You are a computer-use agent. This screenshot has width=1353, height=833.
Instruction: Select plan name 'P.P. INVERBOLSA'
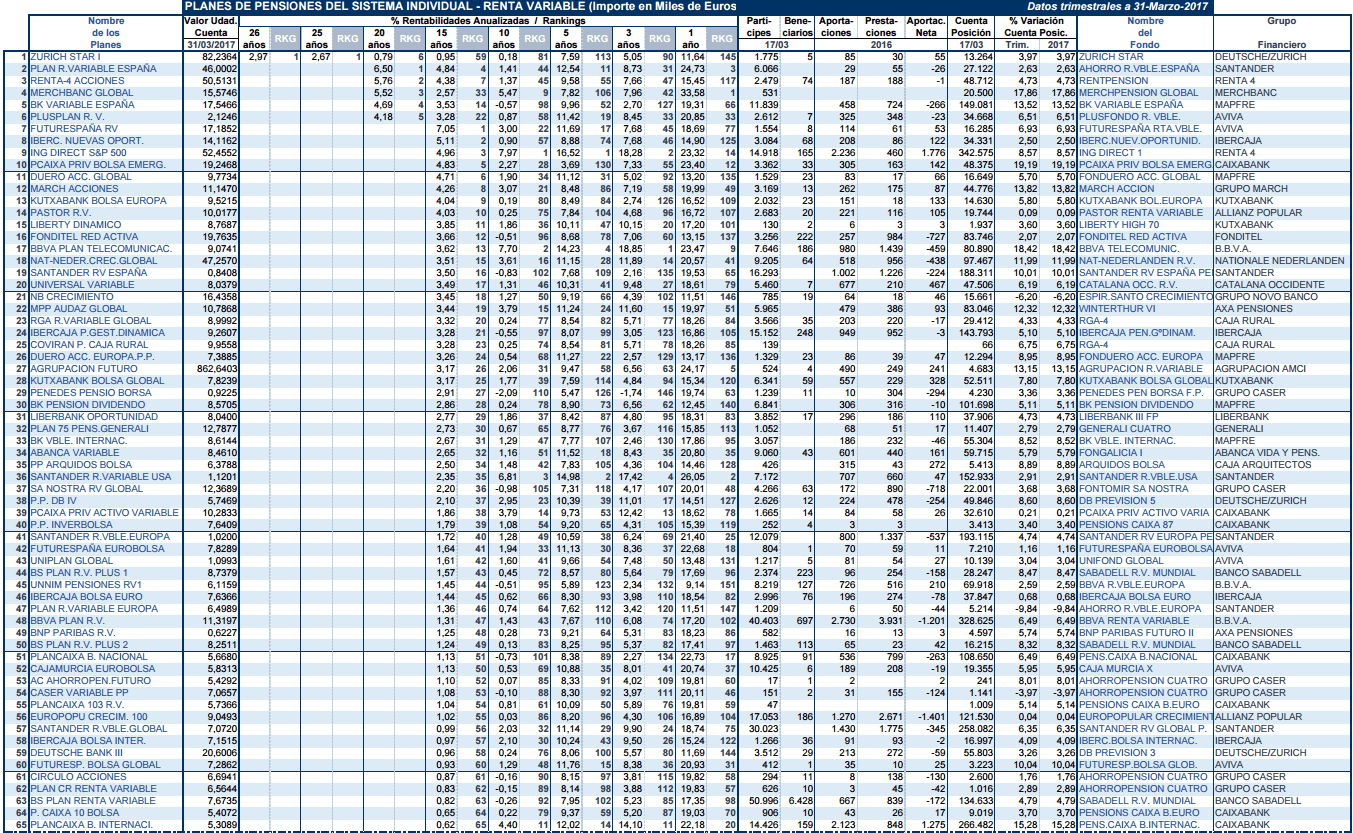(x=69, y=525)
